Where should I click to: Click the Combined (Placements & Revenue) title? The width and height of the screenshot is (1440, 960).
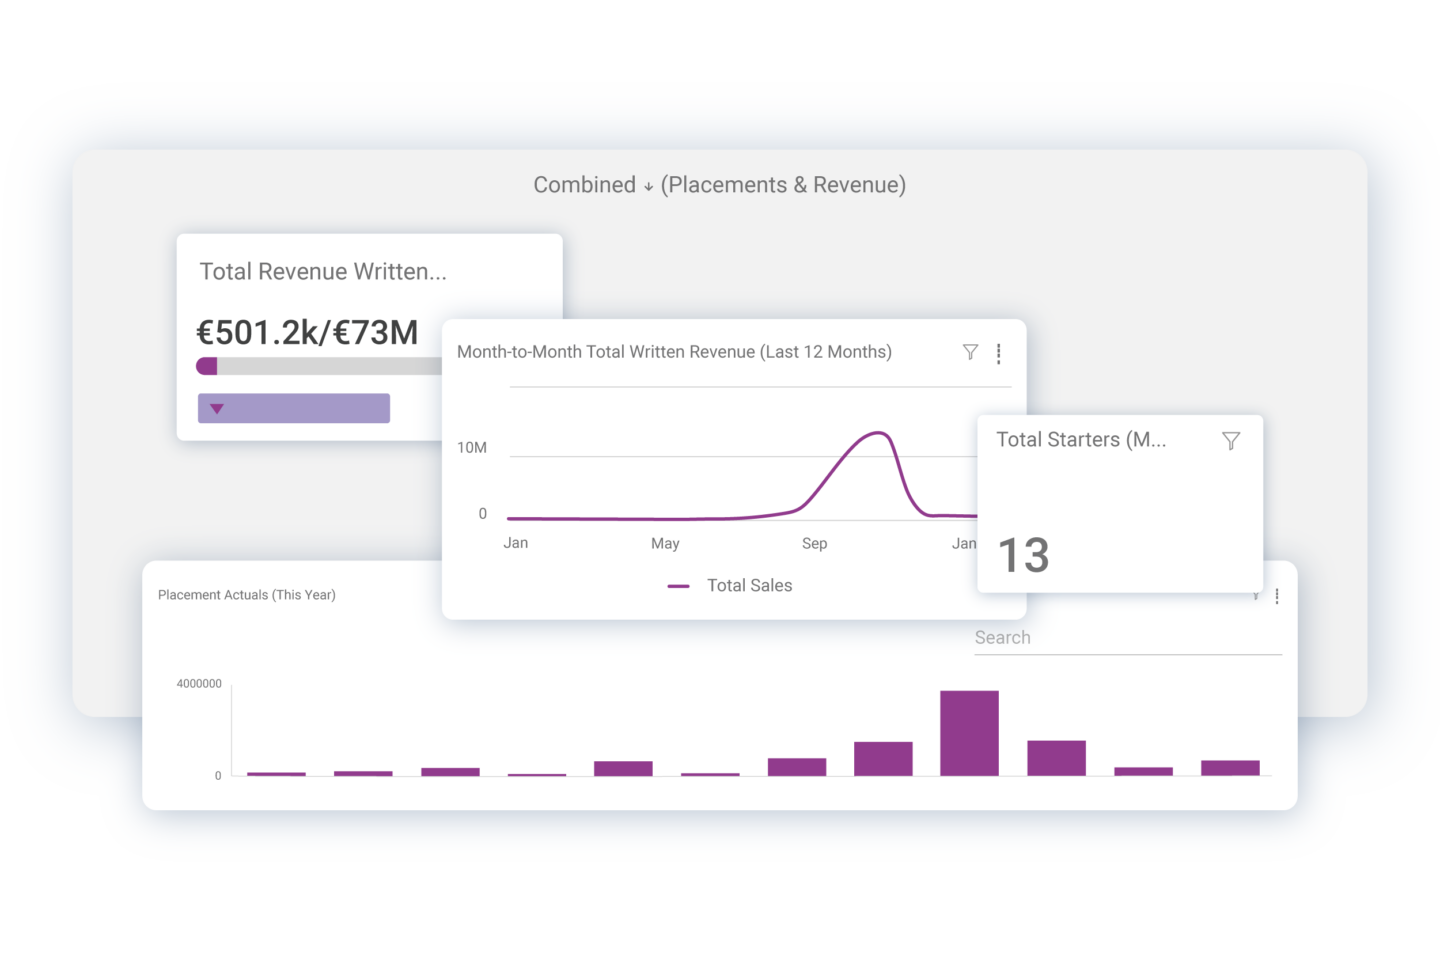[720, 185]
